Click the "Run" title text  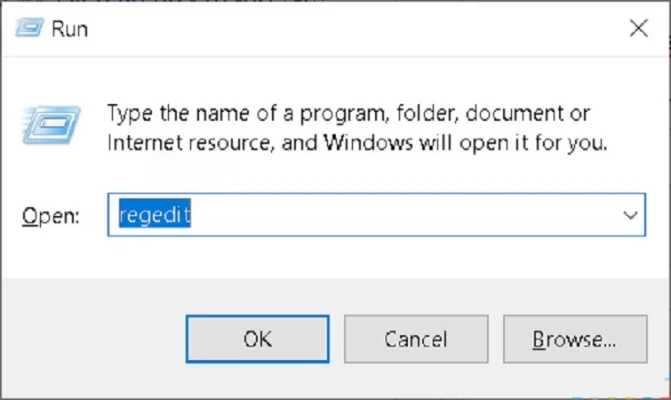[72, 29]
